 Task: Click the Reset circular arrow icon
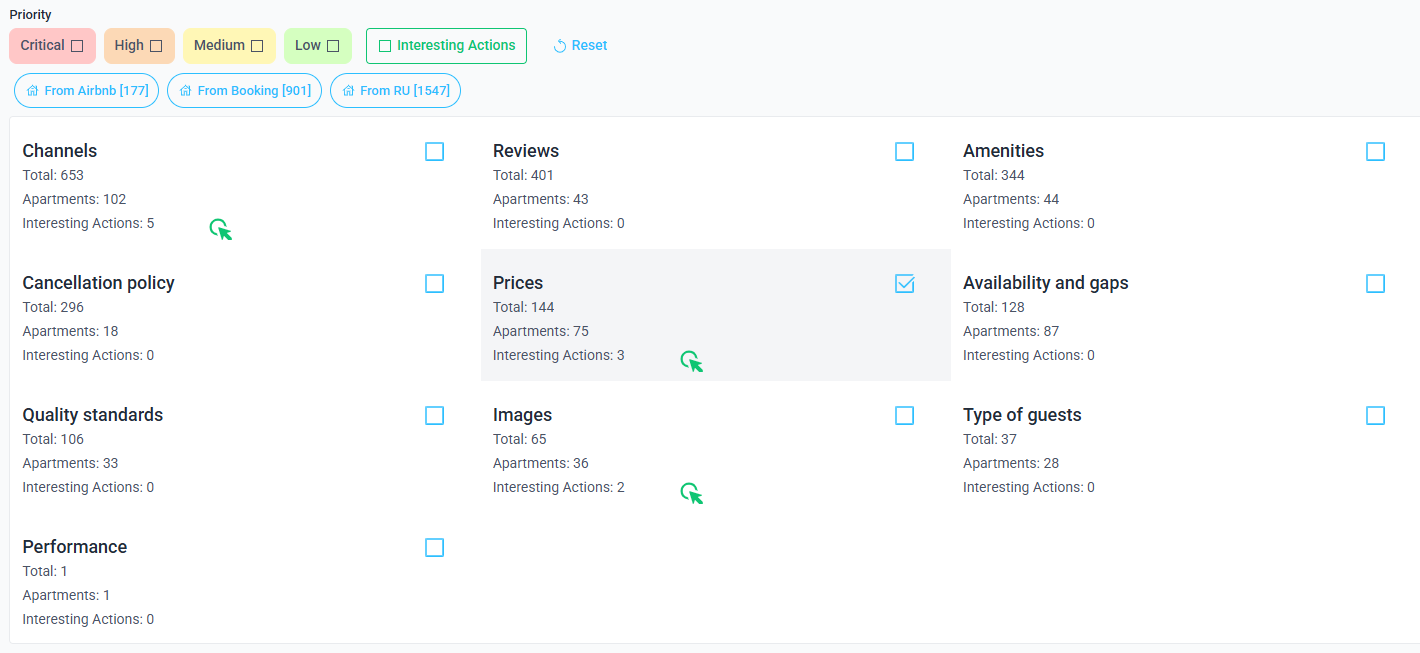[x=560, y=46]
